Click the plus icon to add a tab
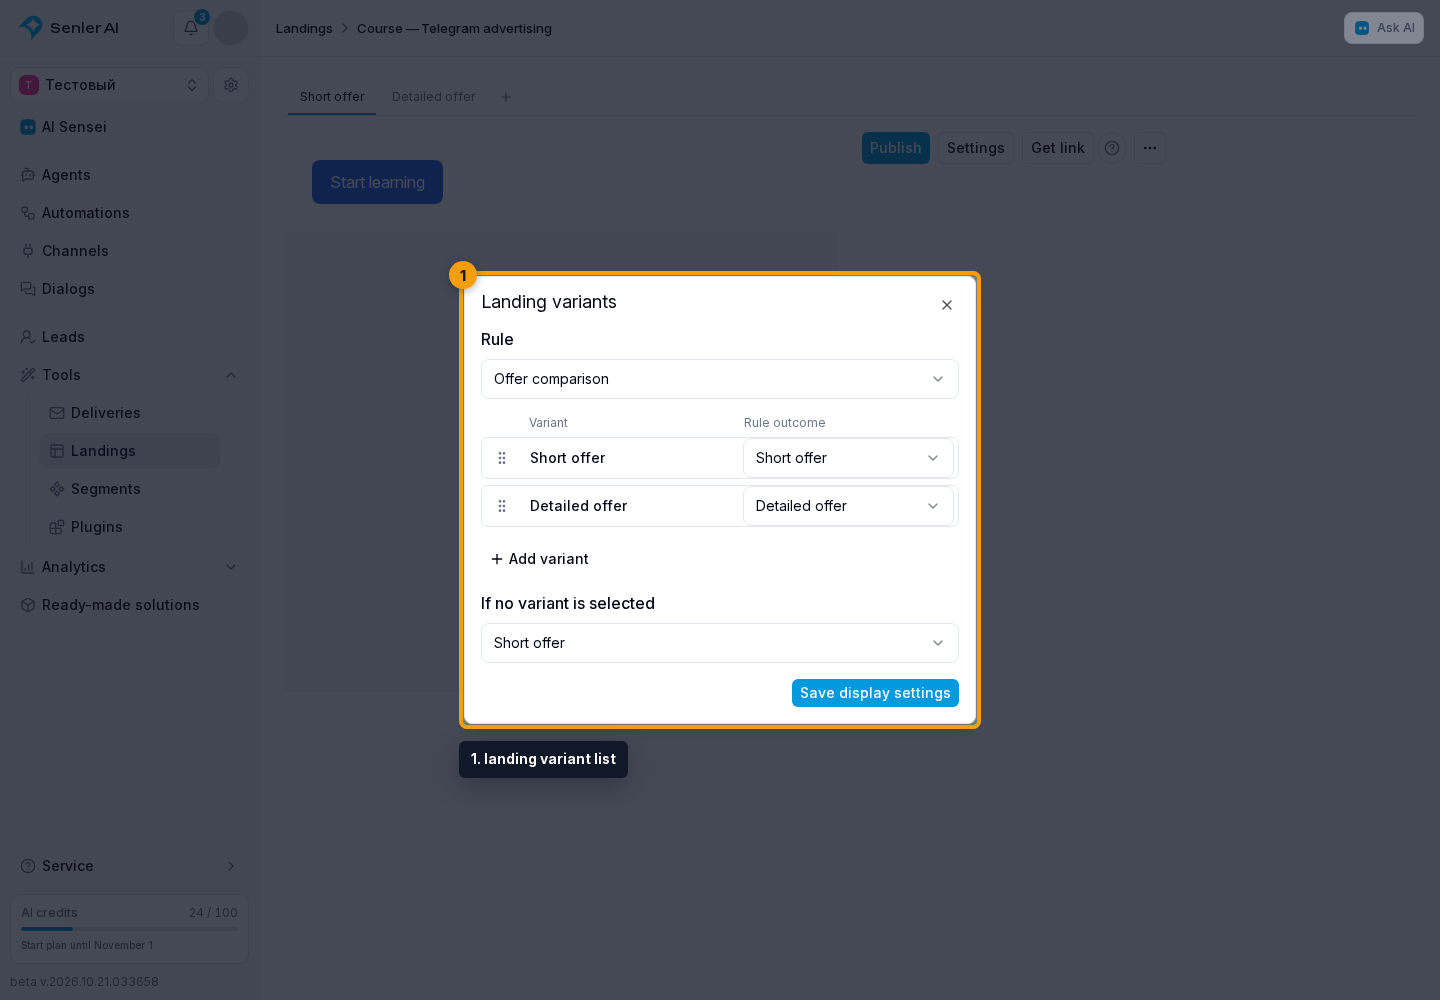 [506, 97]
